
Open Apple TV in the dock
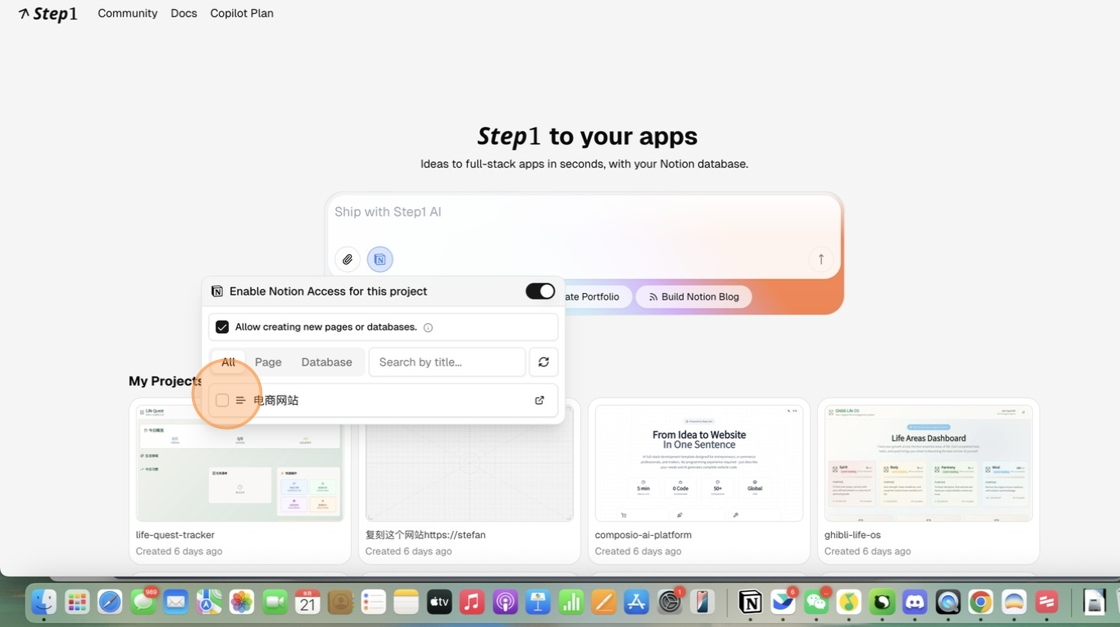click(x=439, y=602)
